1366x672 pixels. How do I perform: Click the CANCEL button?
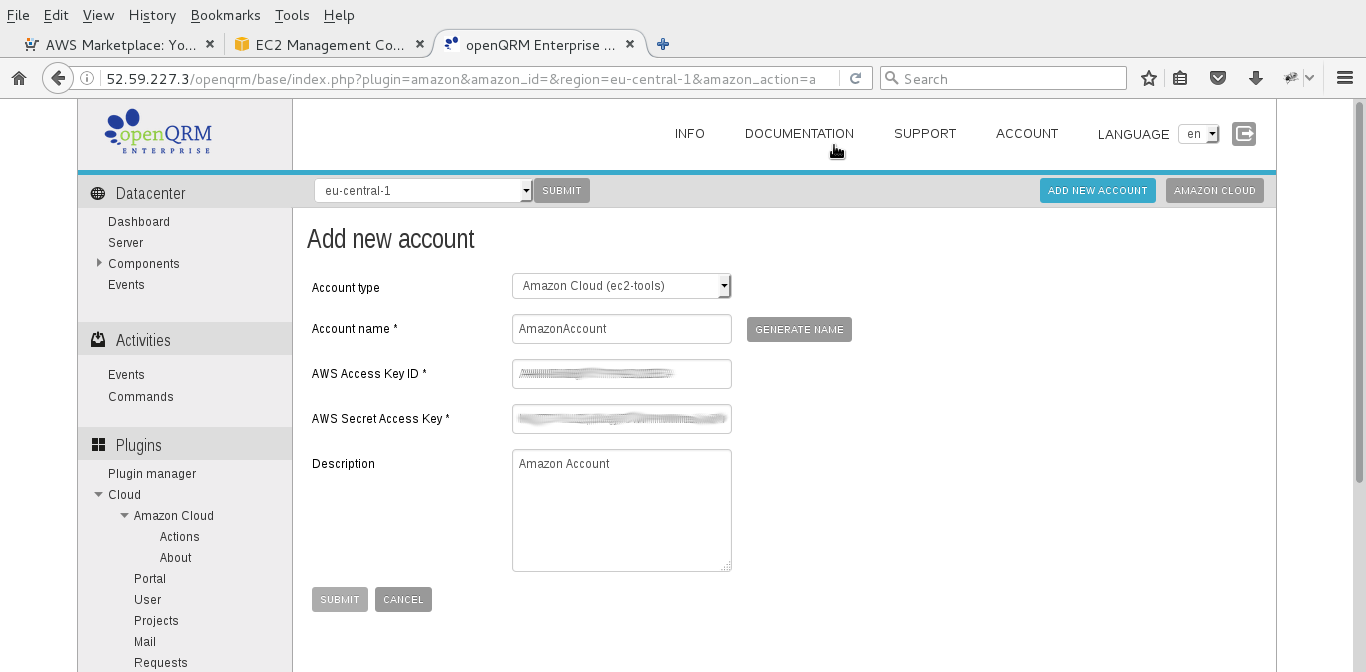click(403, 599)
